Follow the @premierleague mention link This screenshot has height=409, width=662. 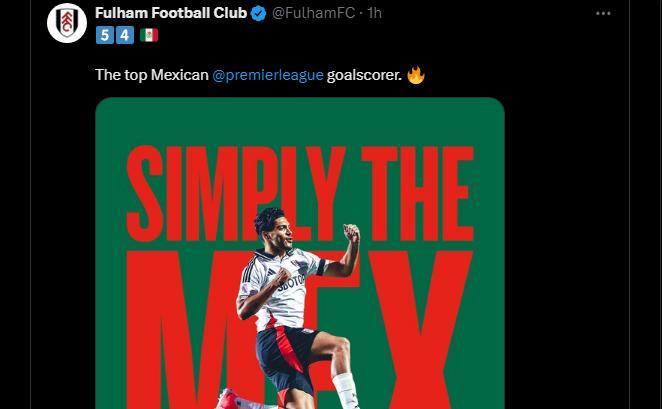click(x=267, y=75)
